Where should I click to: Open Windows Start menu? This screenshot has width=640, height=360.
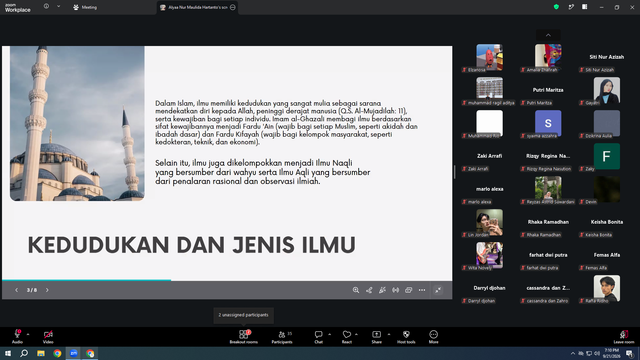(8, 353)
